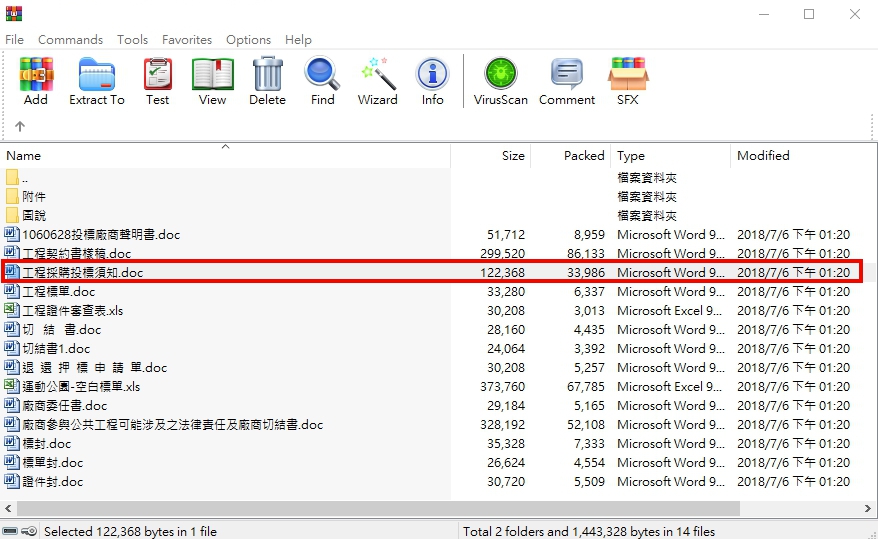The height and width of the screenshot is (539, 878).
Task: Open the File menu
Action: coord(15,40)
